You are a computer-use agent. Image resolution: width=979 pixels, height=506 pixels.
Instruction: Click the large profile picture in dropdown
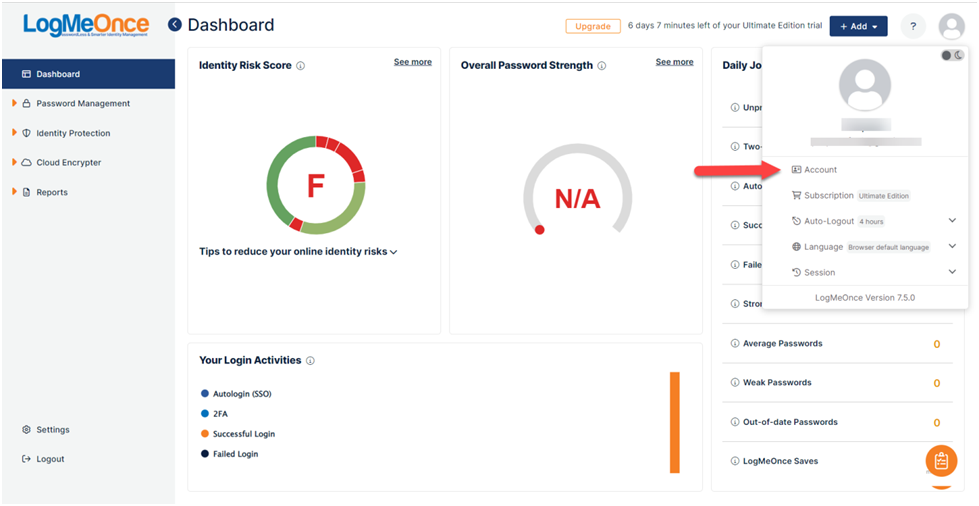tap(865, 85)
